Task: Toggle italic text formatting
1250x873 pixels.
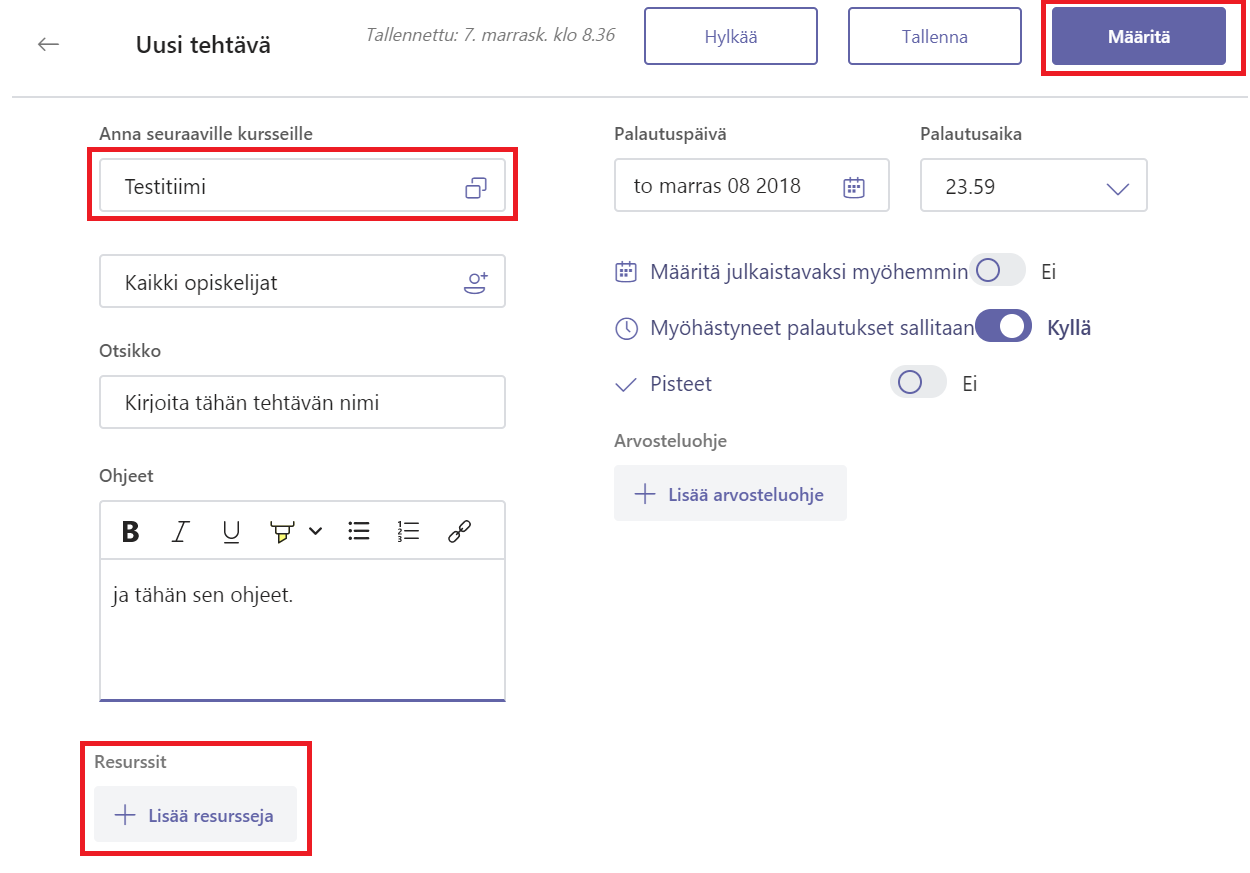Action: pyautogui.click(x=180, y=531)
